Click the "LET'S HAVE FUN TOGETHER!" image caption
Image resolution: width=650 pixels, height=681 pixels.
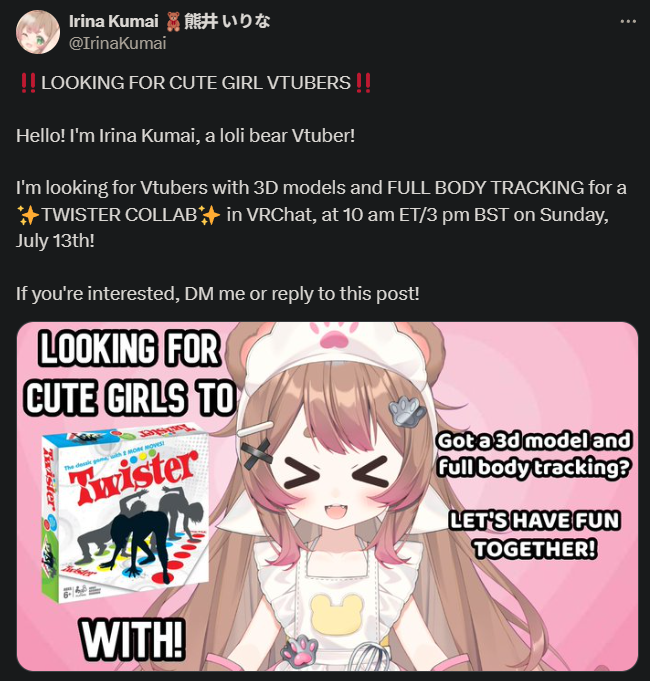coord(534,535)
